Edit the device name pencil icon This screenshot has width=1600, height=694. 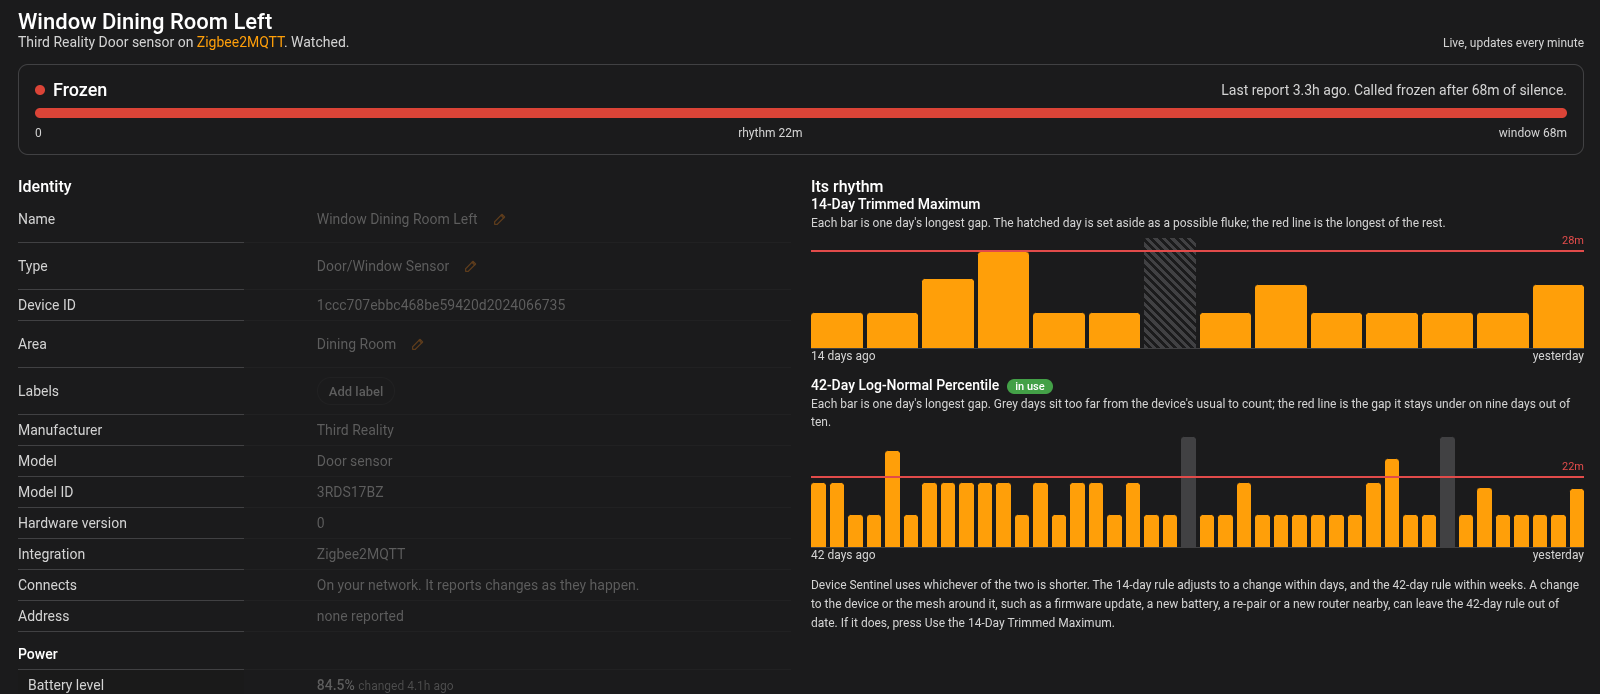499,219
